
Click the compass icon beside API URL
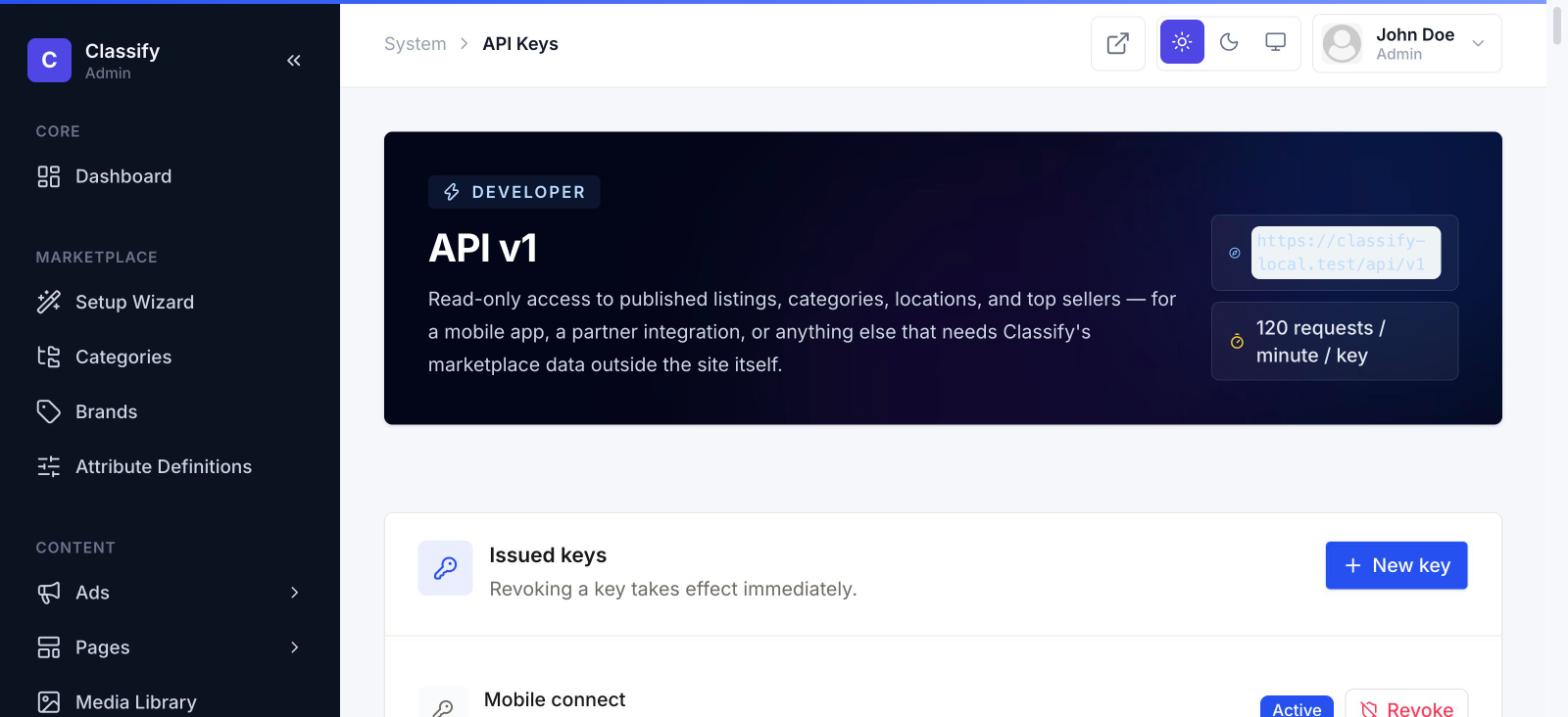[1234, 253]
